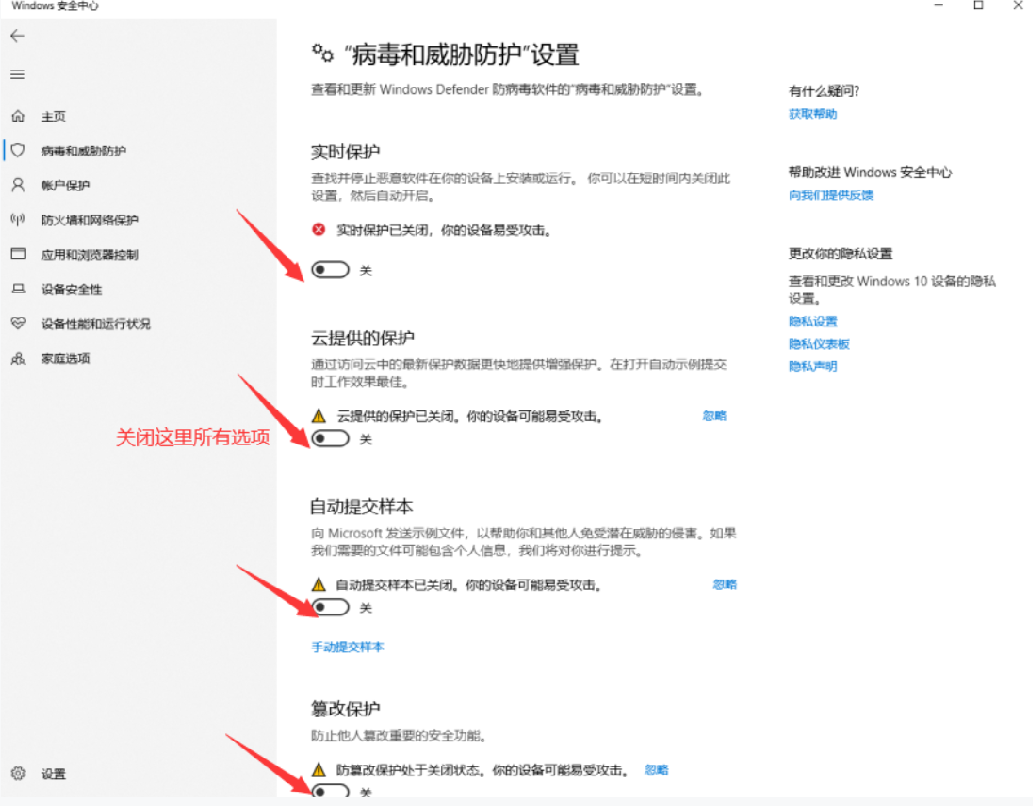Close the Windows 安全中心 window
Image resolution: width=1033 pixels, height=806 pixels.
[1018, 5]
